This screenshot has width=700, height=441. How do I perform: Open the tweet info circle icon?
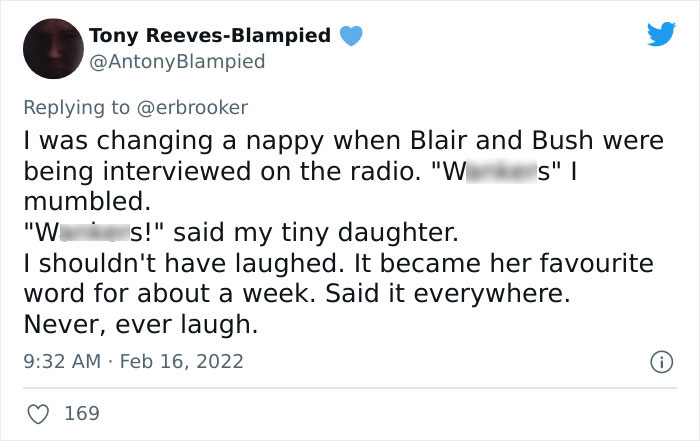click(661, 362)
